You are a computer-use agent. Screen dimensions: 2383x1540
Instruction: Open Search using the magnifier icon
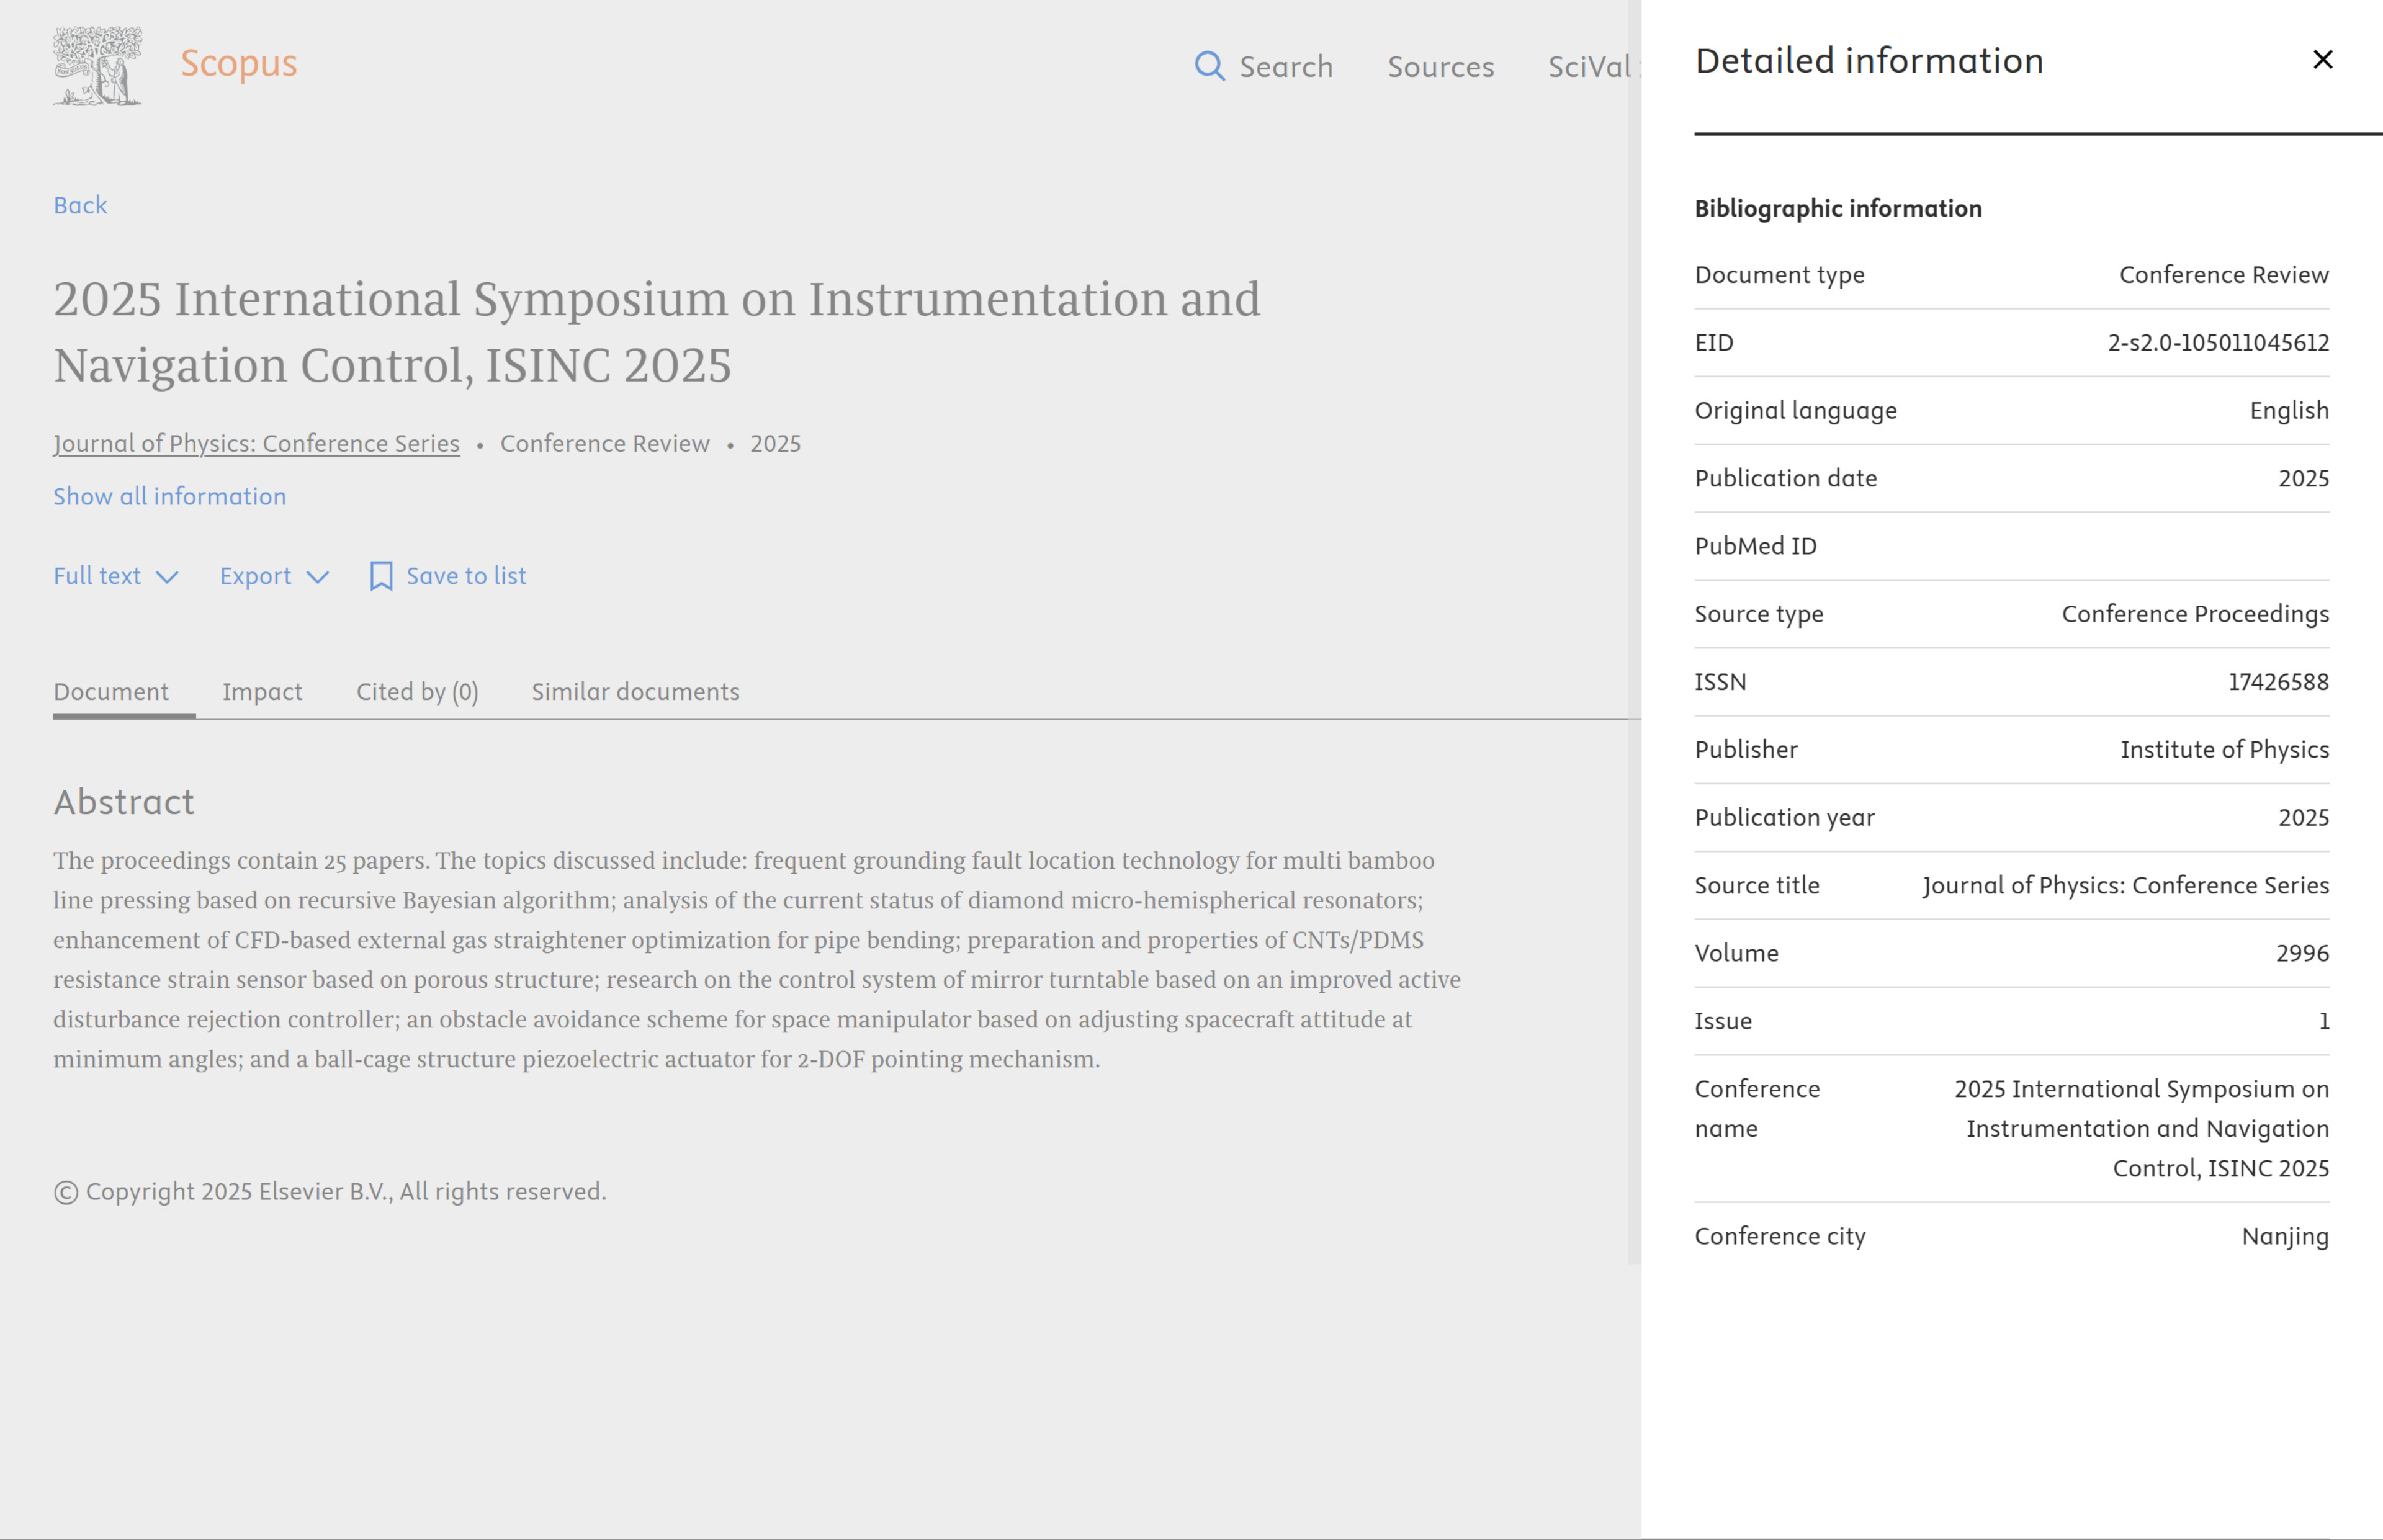click(1210, 66)
